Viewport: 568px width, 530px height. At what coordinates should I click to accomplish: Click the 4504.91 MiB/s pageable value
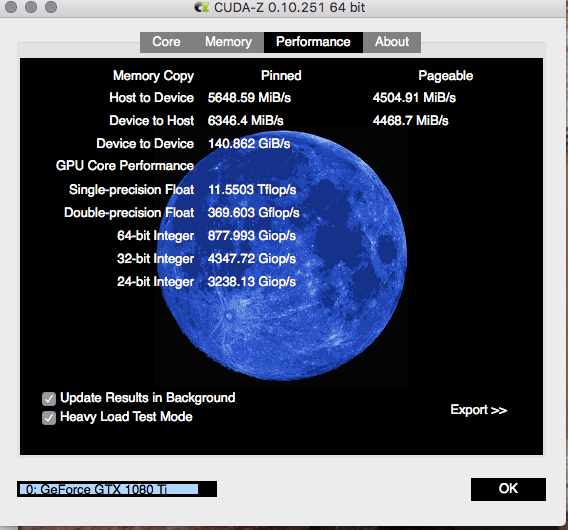click(414, 98)
